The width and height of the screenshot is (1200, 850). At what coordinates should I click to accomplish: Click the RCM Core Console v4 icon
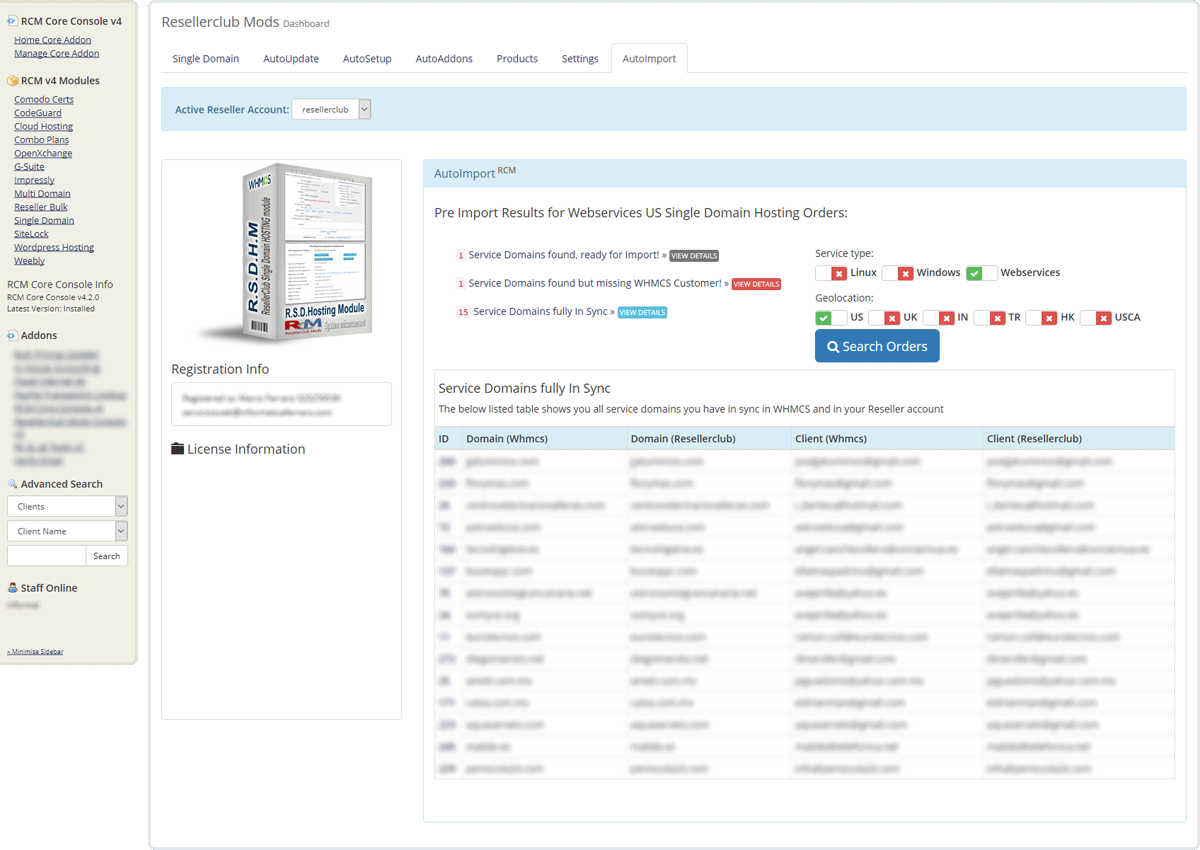click(x=12, y=20)
